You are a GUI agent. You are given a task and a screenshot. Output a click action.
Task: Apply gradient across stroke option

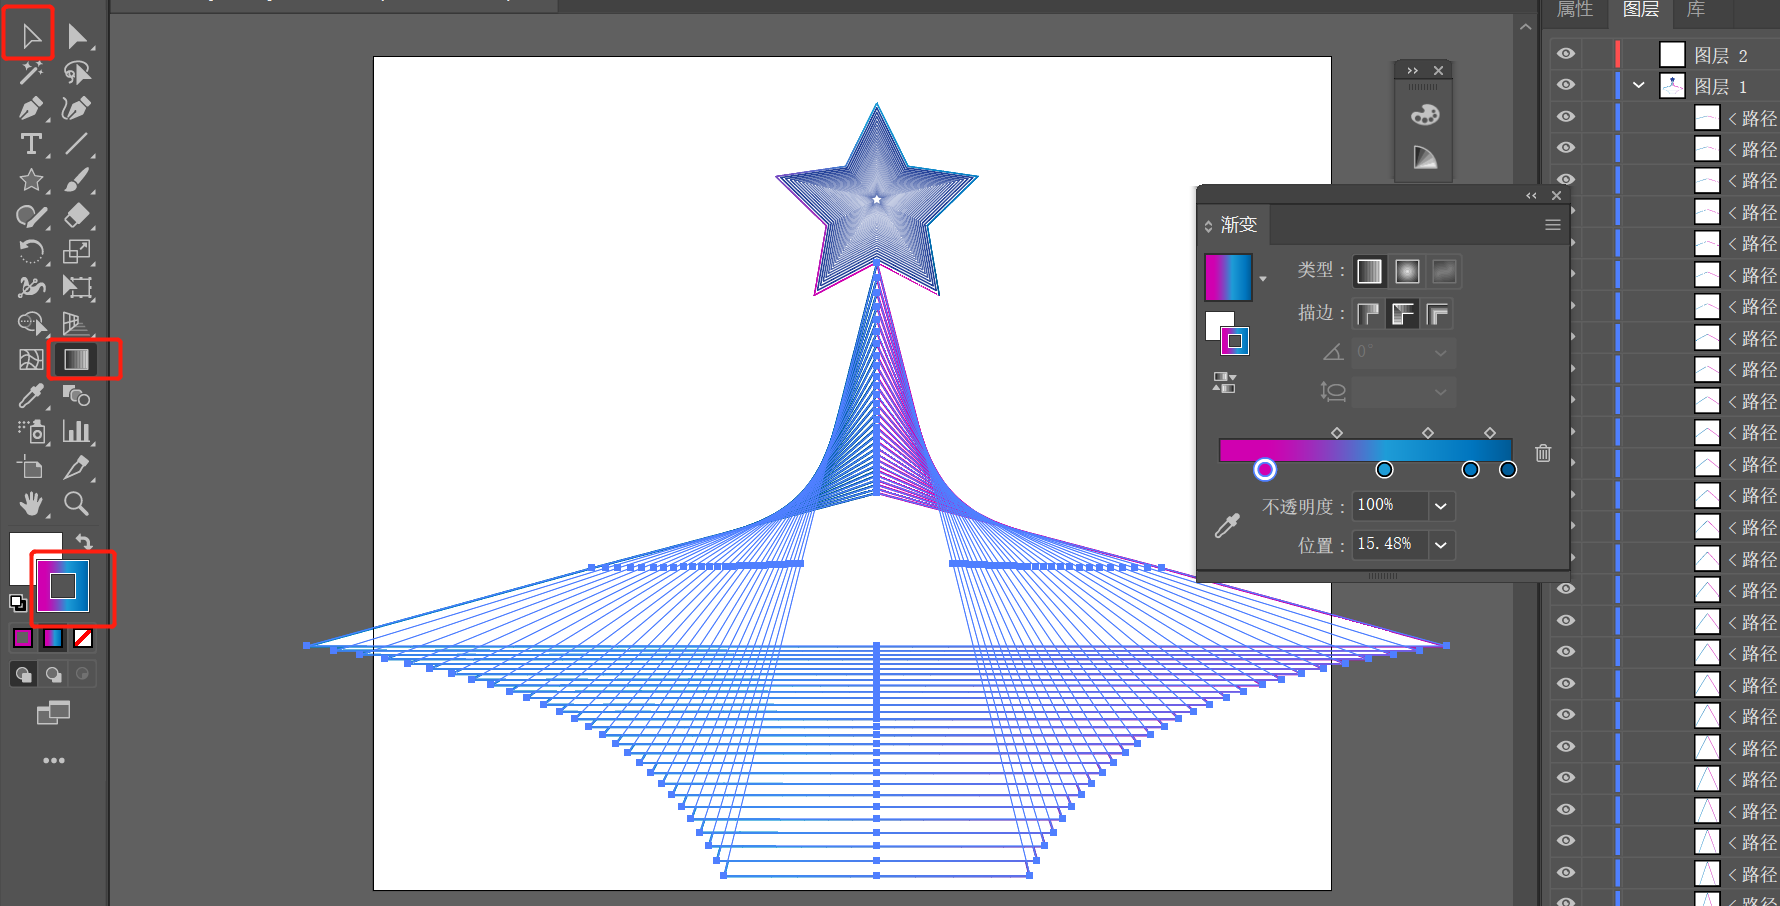click(x=1438, y=314)
